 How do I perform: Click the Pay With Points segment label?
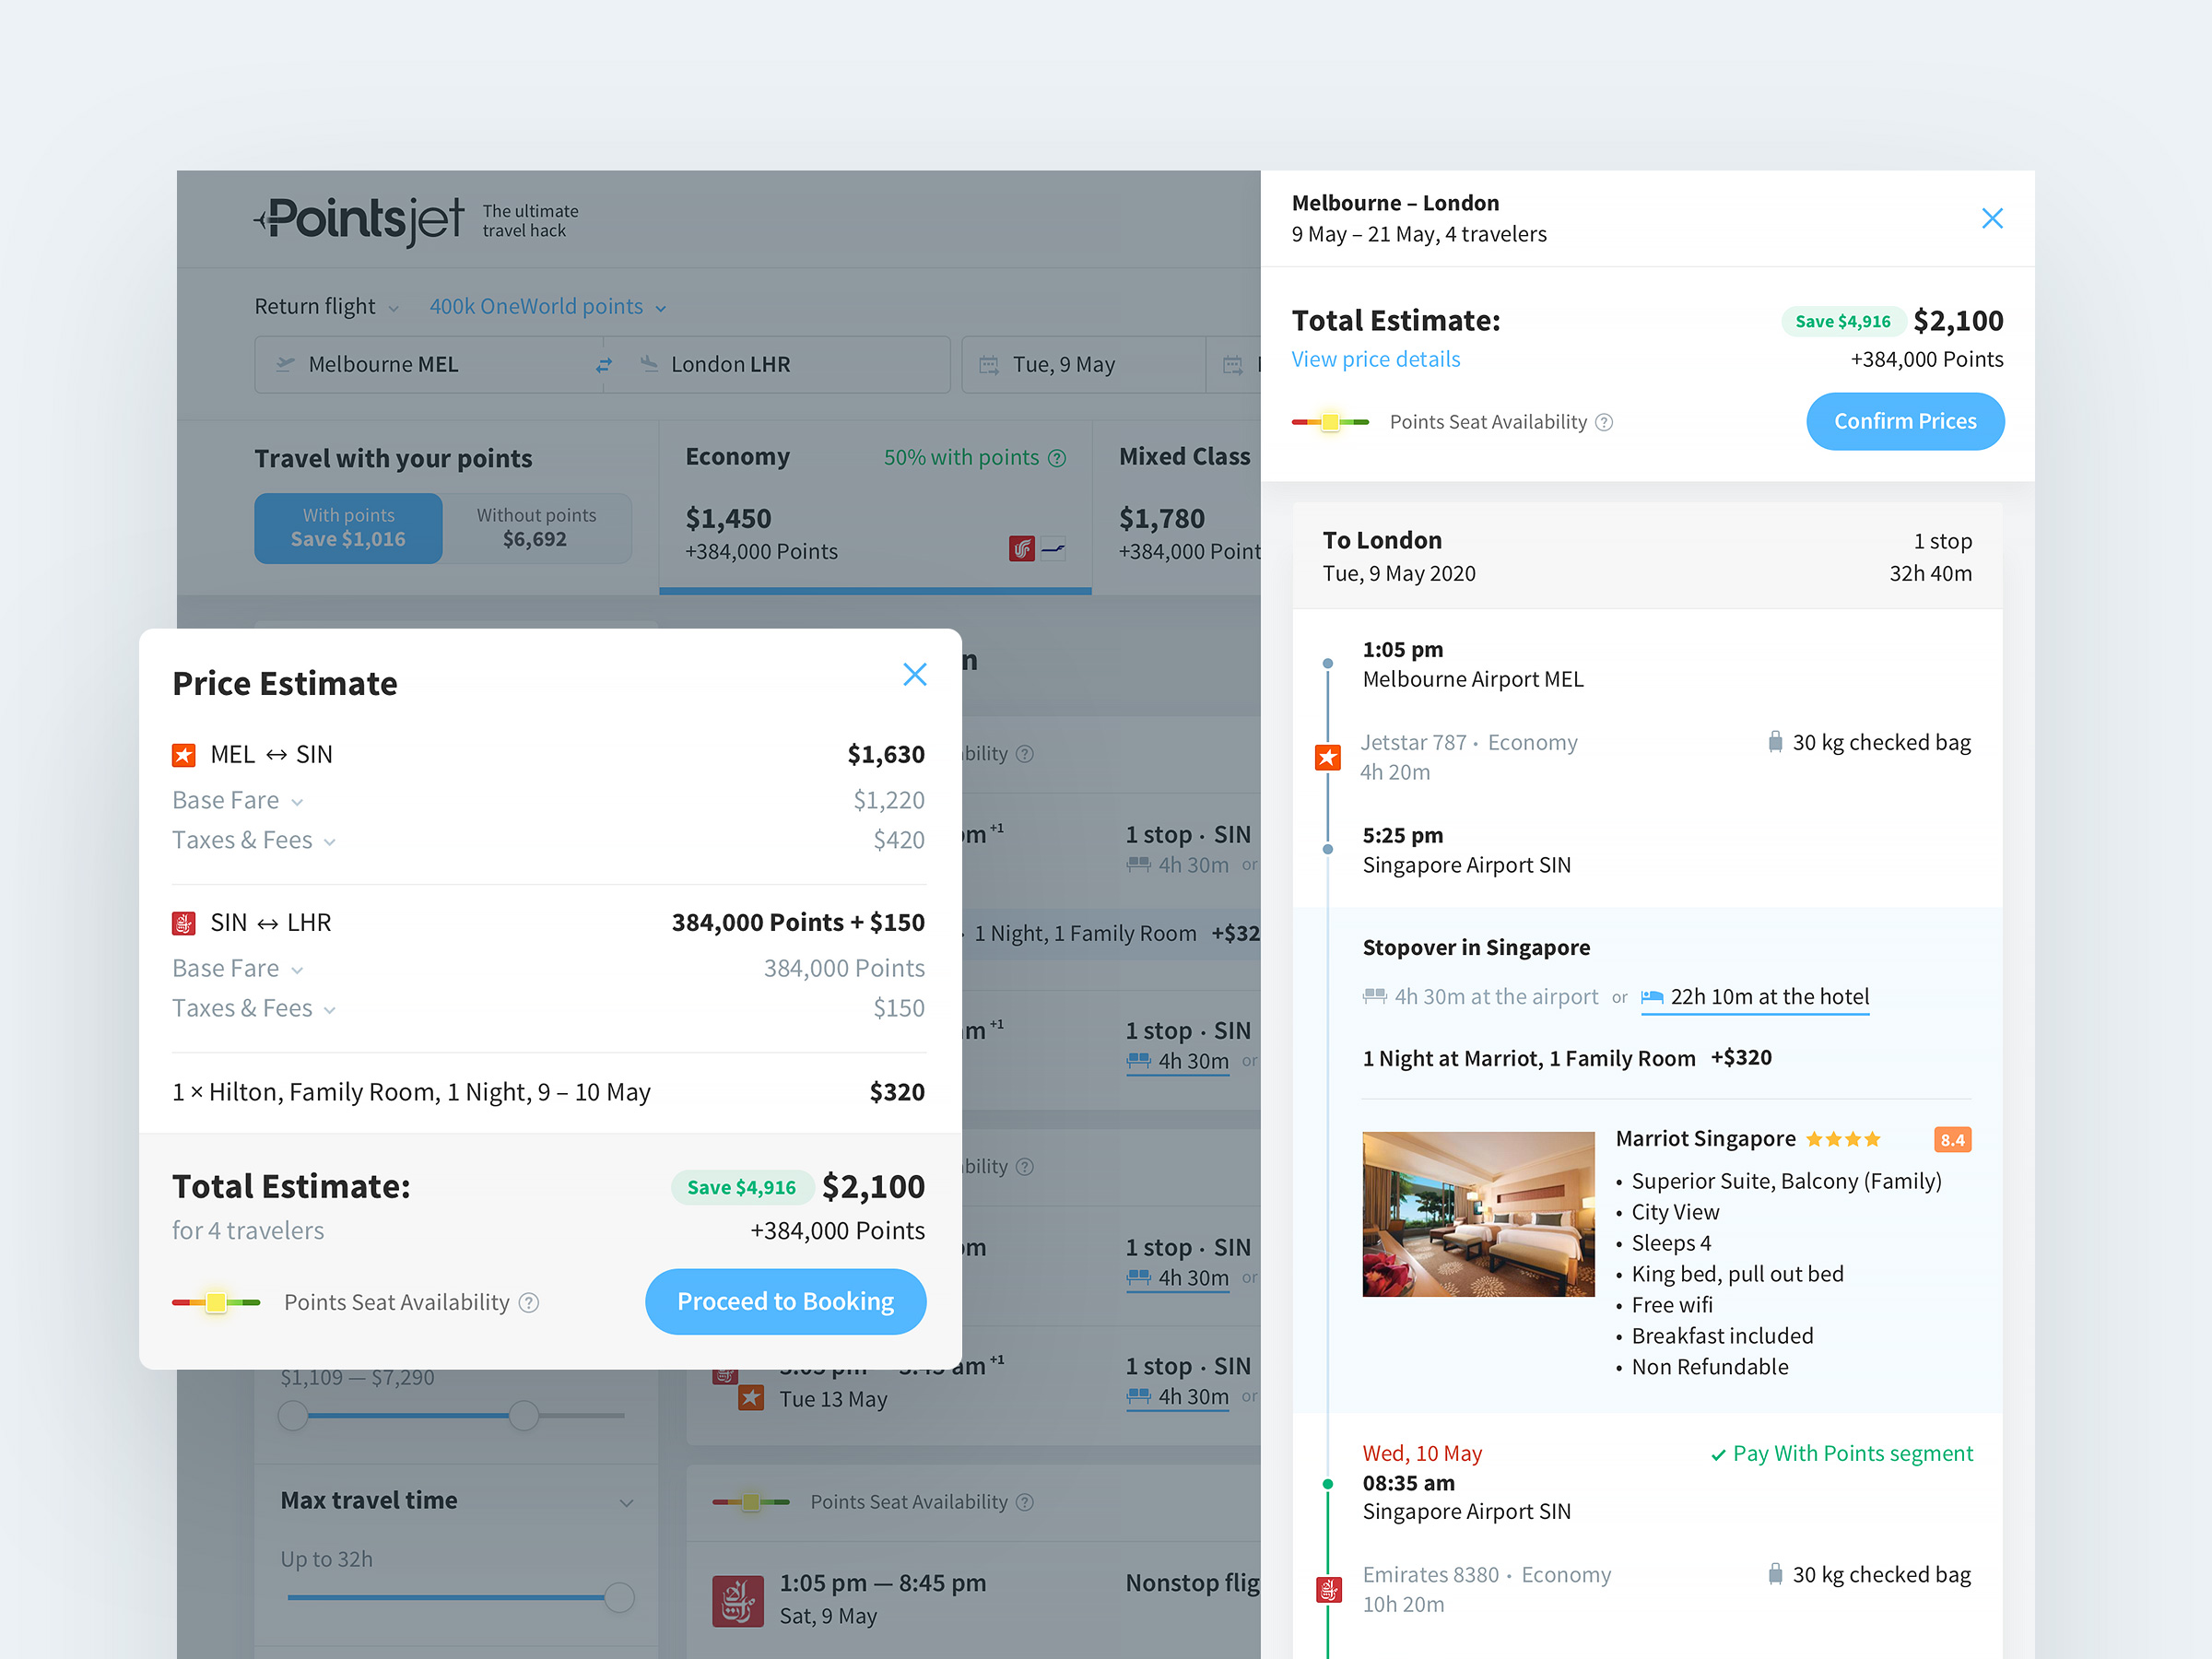point(1852,1453)
